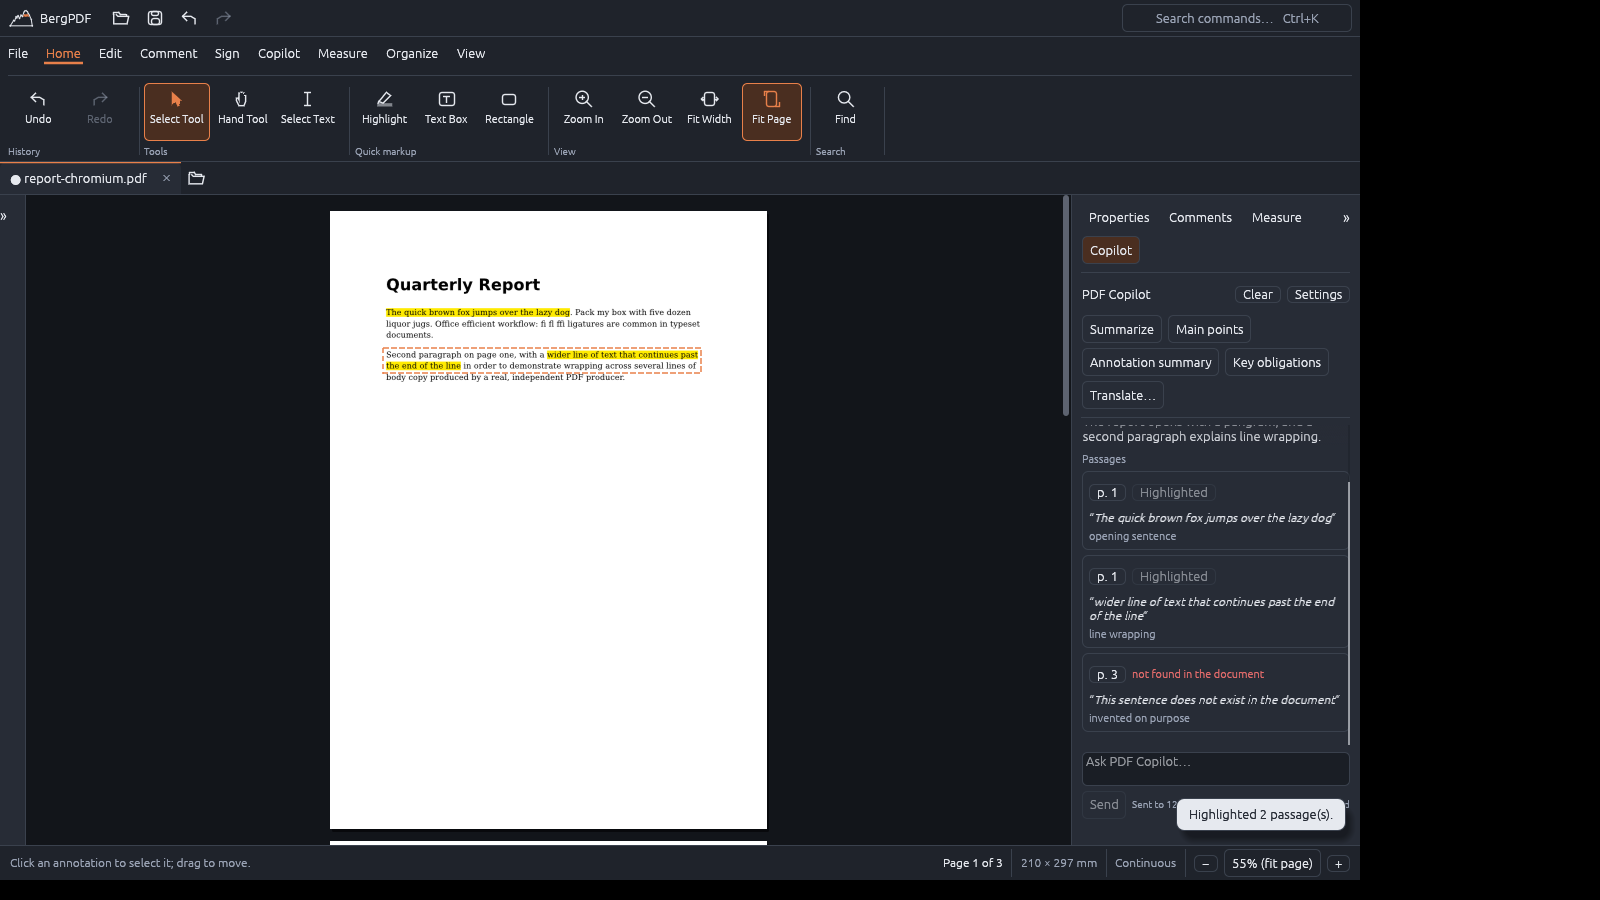Open PDF Copilot Settings
Viewport: 1600px width, 900px height.
(x=1318, y=295)
